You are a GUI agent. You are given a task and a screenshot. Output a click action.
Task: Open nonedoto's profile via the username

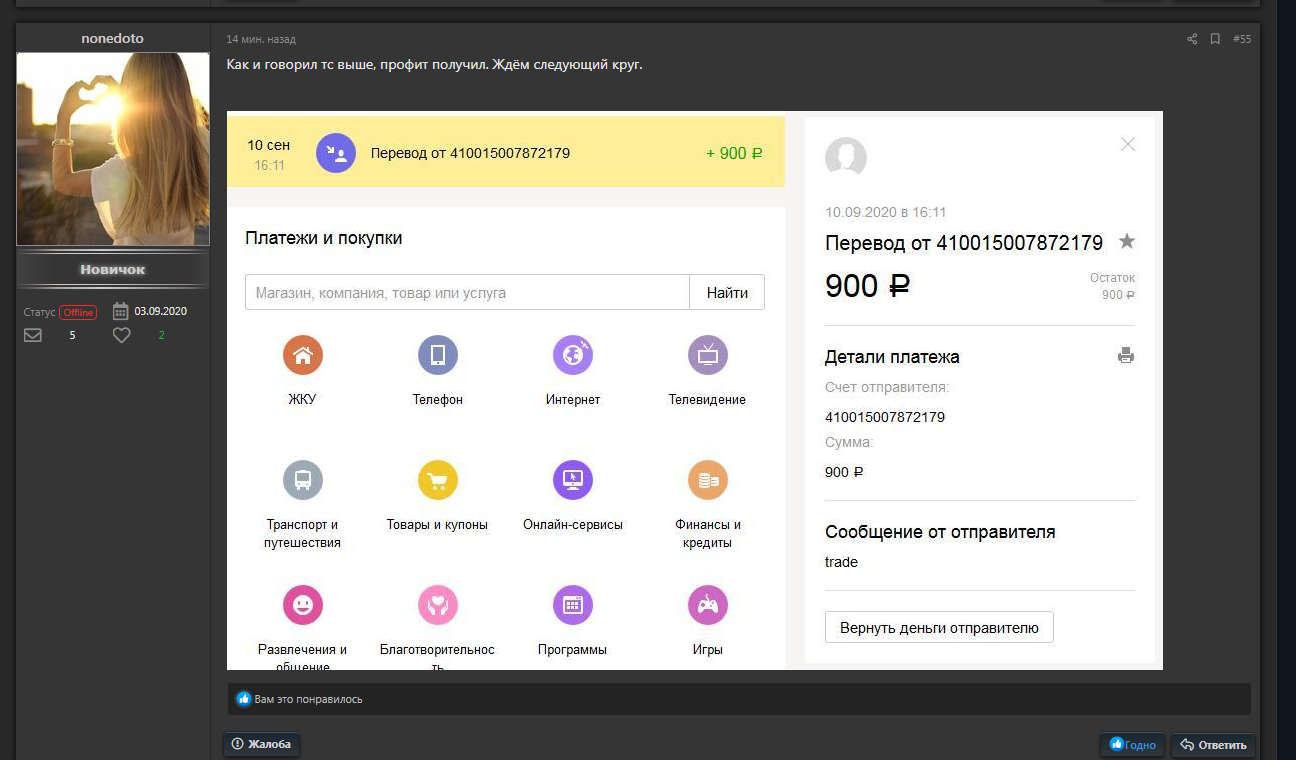(112, 38)
